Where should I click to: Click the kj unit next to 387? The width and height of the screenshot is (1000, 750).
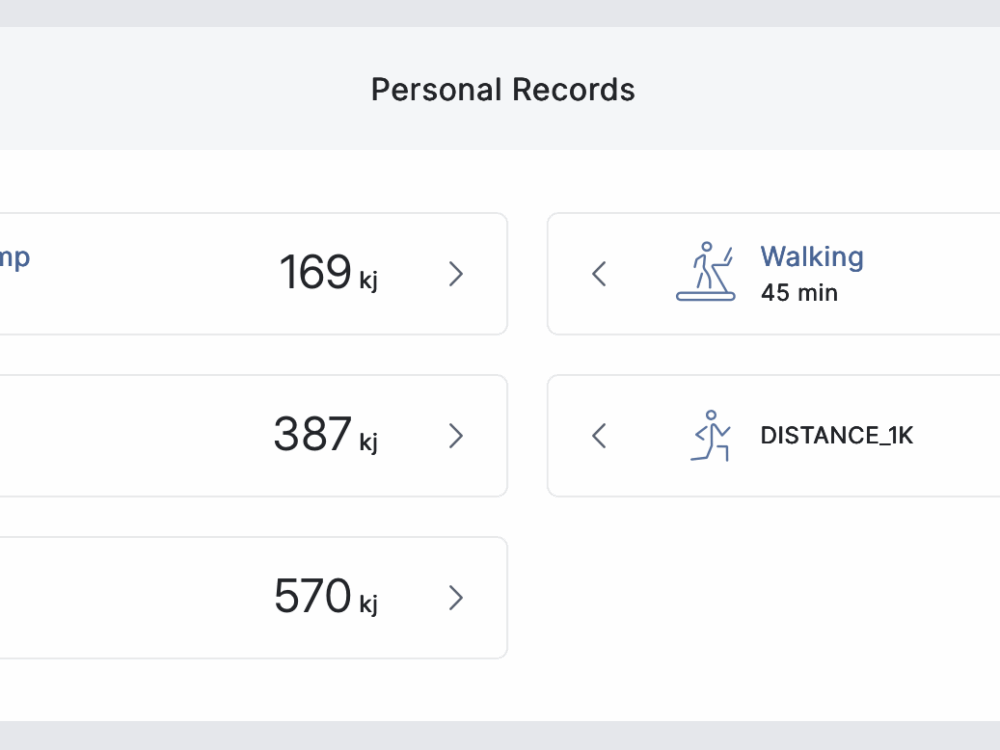[369, 441]
